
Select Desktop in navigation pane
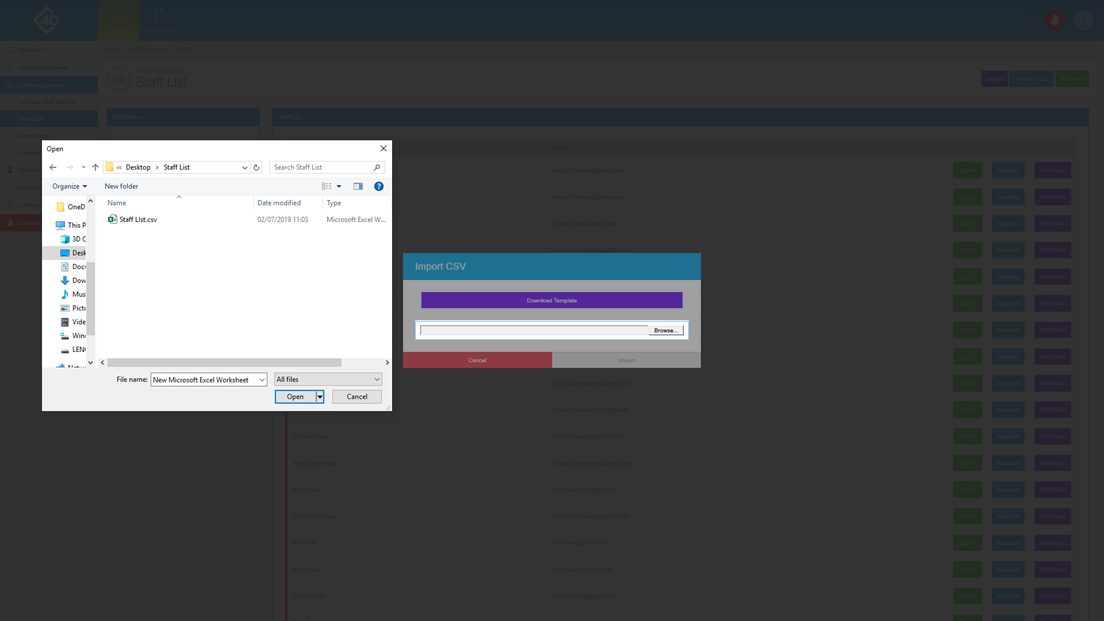pyautogui.click(x=73, y=253)
